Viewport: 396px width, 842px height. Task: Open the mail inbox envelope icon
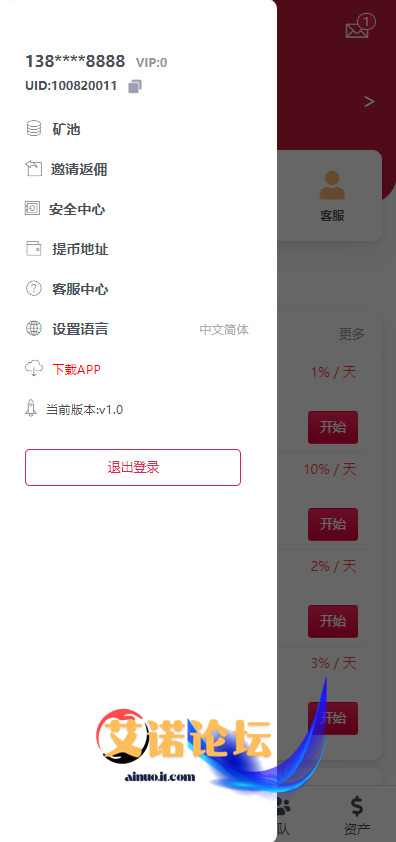359,27
